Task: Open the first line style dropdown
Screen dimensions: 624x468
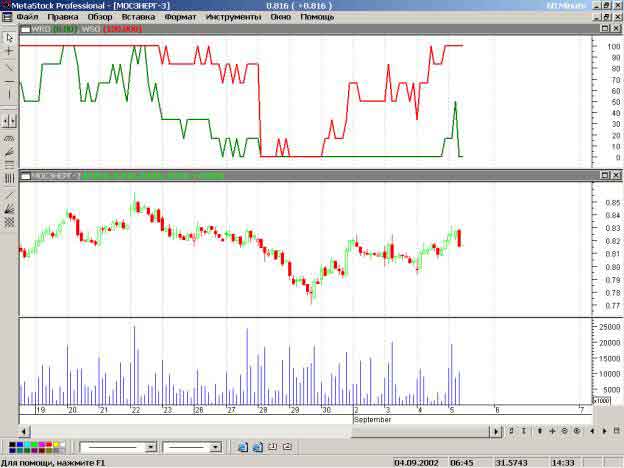Action: pos(151,447)
